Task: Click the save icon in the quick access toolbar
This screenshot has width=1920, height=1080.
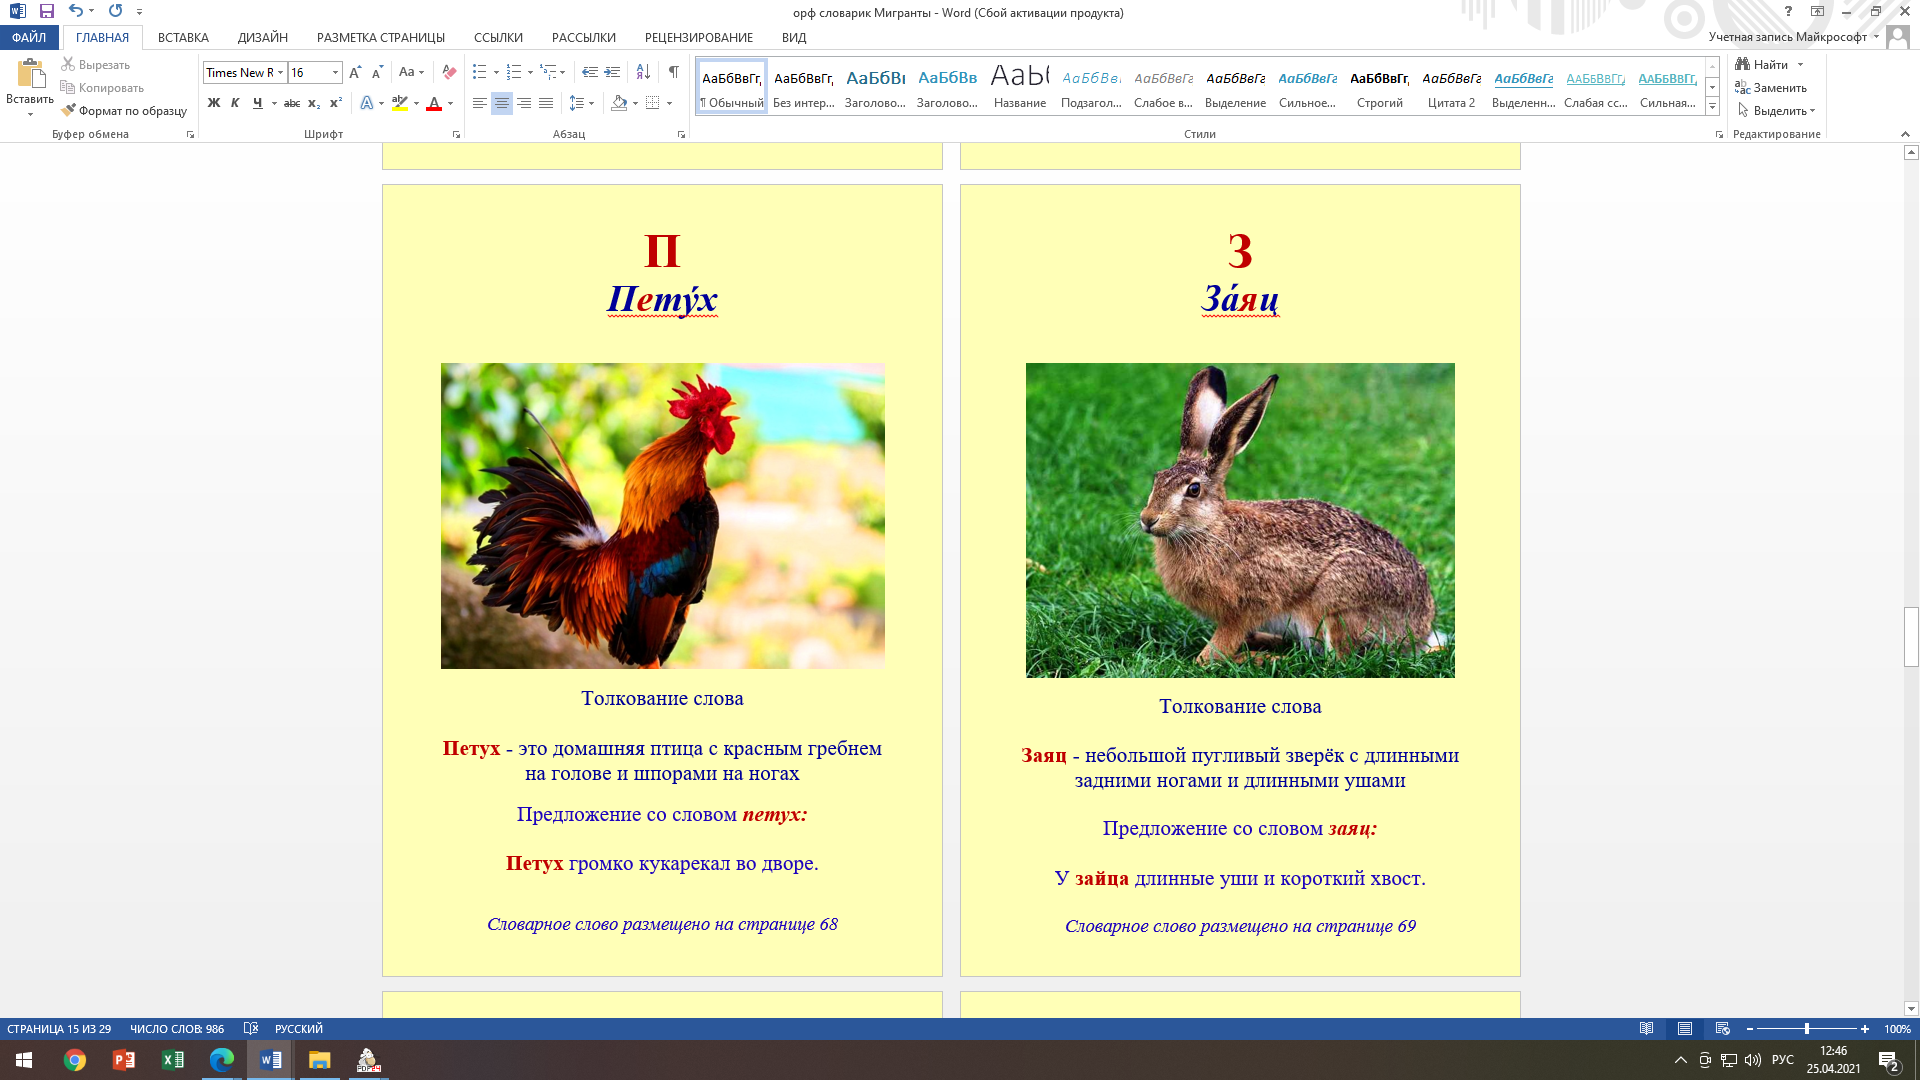Action: tap(47, 11)
